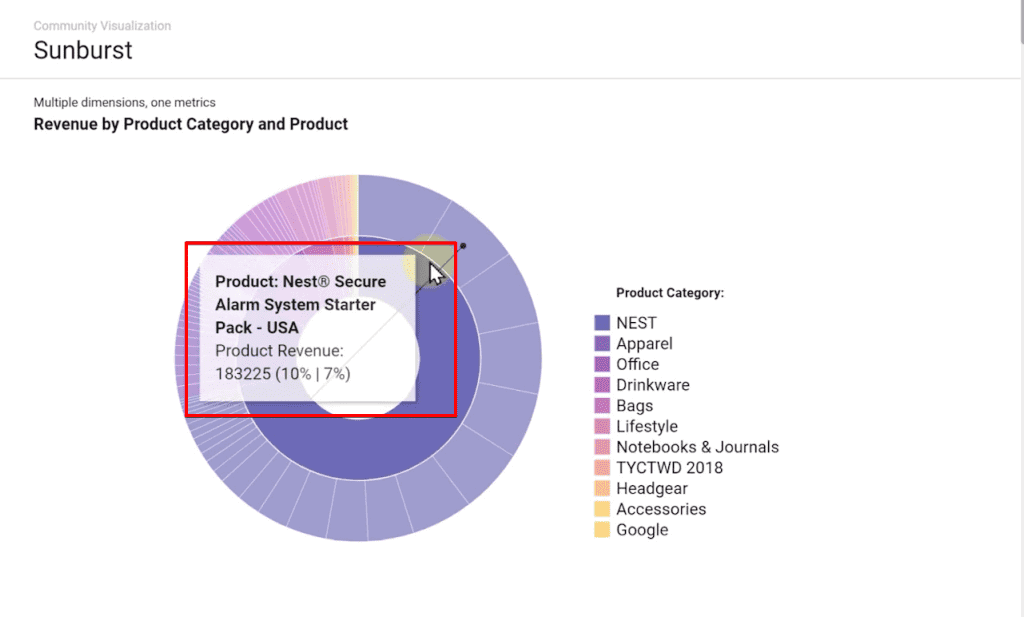The image size is (1024, 617).
Task: Click the NEST legend color swatch
Action: coord(601,323)
